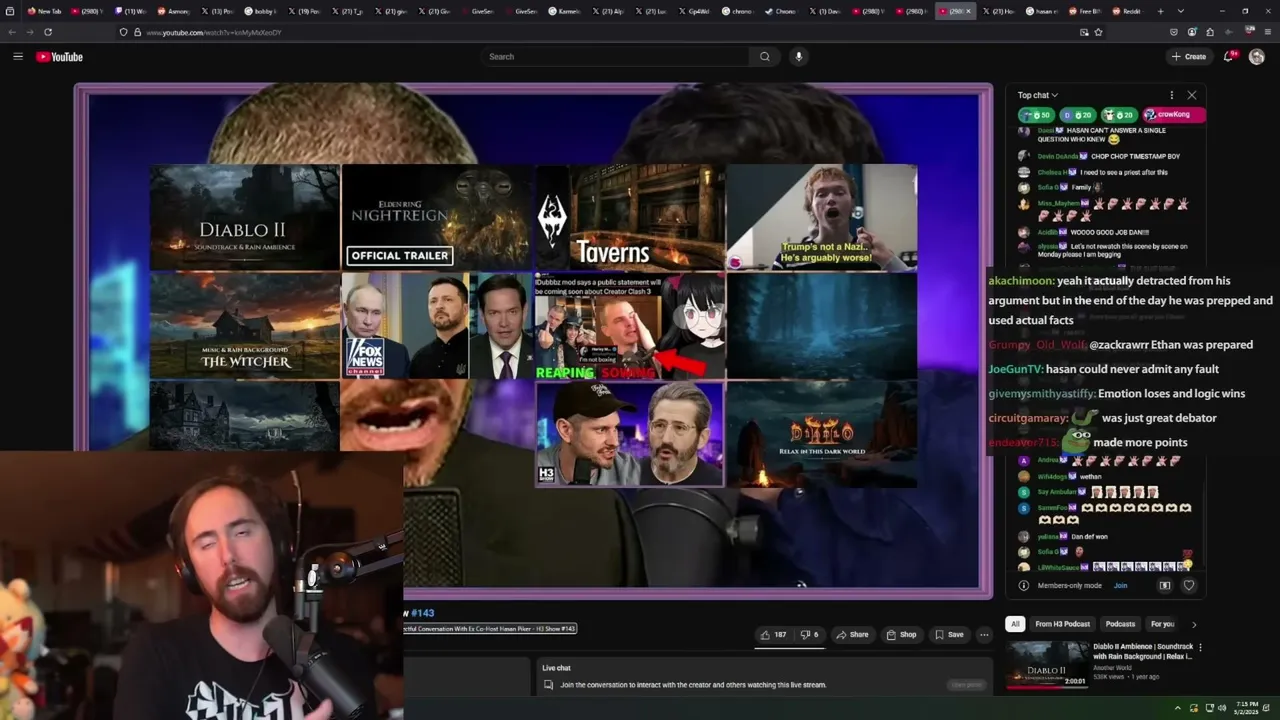Open the YouTube guide hamburger menu
This screenshot has width=1280, height=720.
[x=18, y=57]
